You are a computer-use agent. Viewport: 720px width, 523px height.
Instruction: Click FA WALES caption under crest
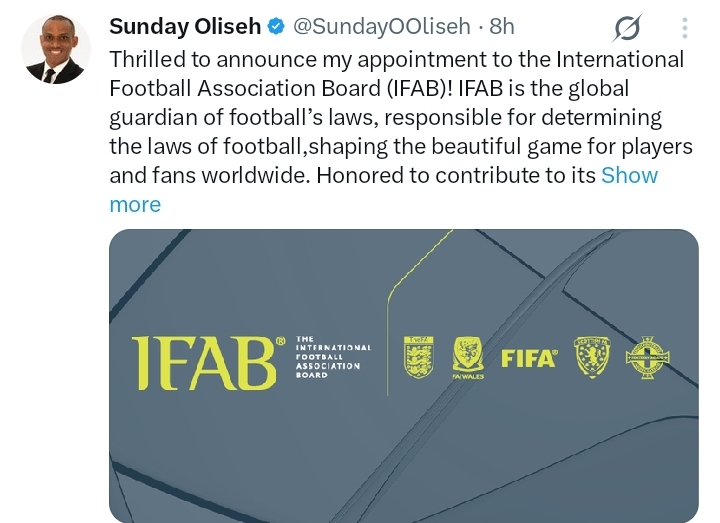coord(468,376)
